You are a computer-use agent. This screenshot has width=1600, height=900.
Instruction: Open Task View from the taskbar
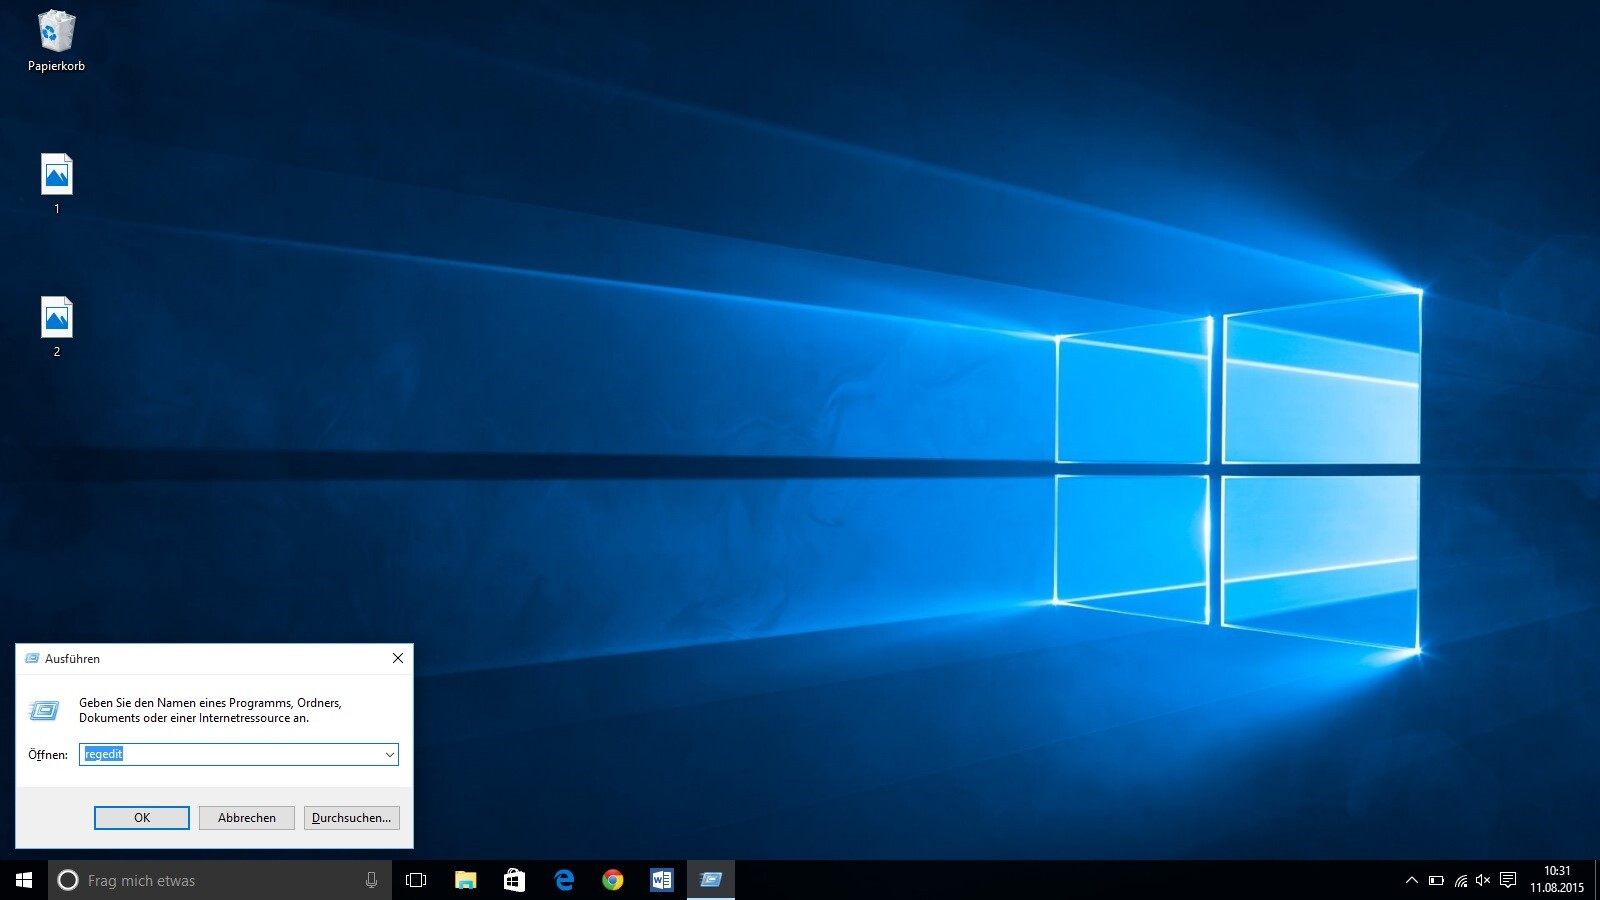click(x=416, y=880)
